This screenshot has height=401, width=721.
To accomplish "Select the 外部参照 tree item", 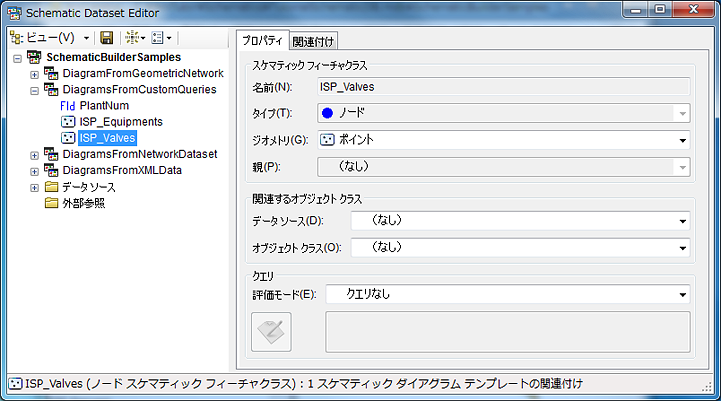I will pos(84,203).
